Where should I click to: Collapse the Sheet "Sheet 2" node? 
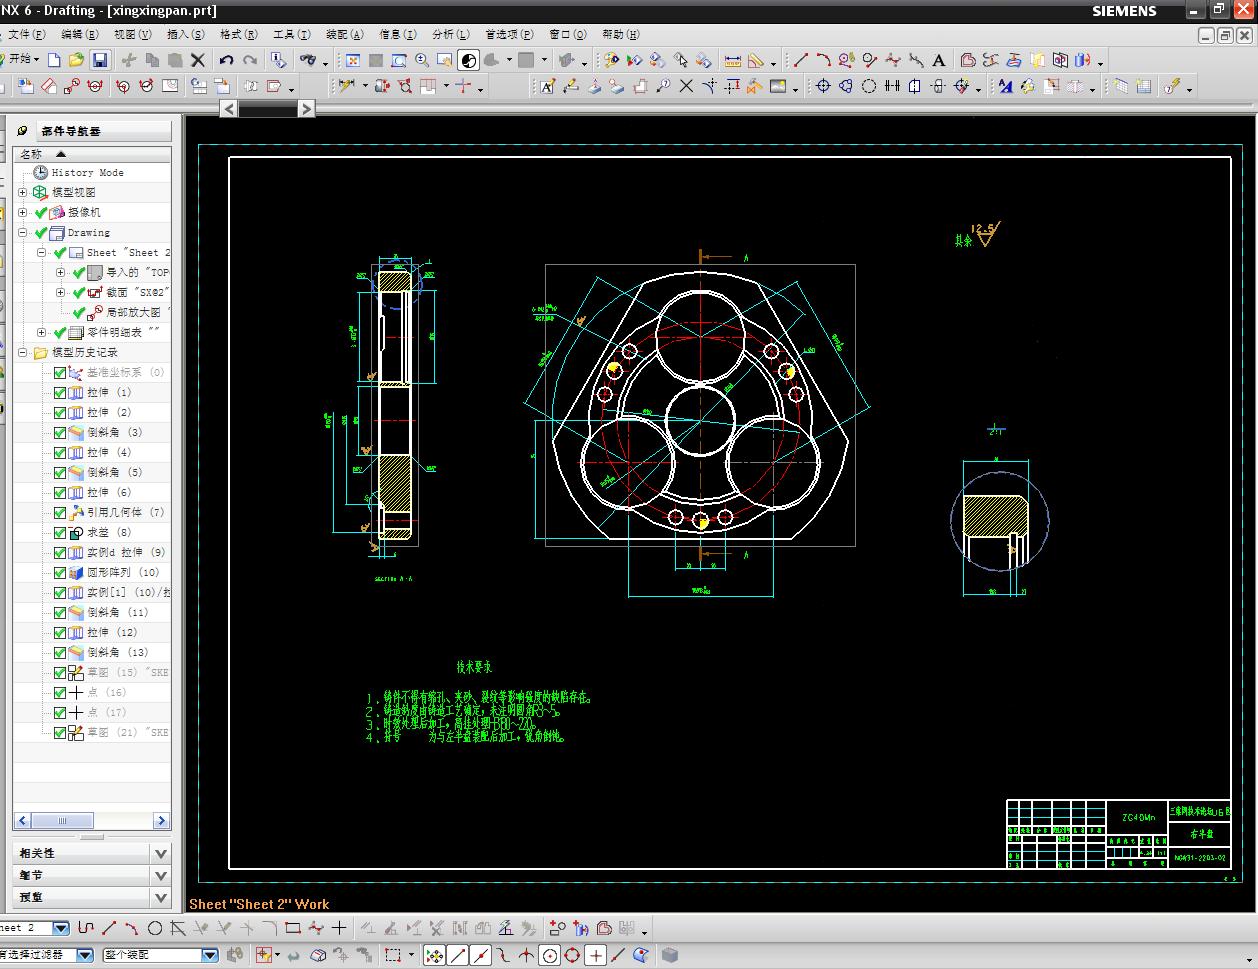tap(42, 252)
